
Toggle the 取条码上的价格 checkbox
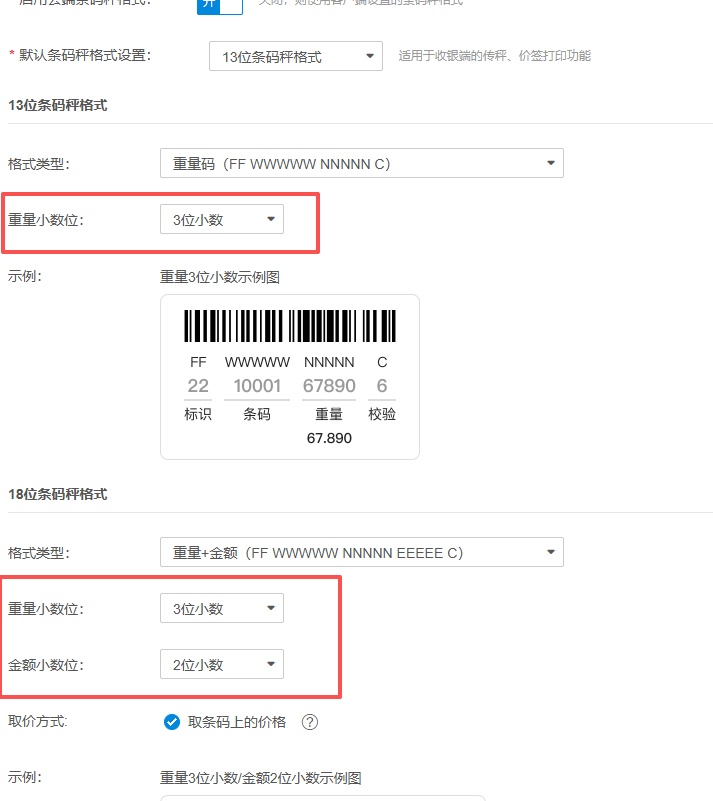172,722
